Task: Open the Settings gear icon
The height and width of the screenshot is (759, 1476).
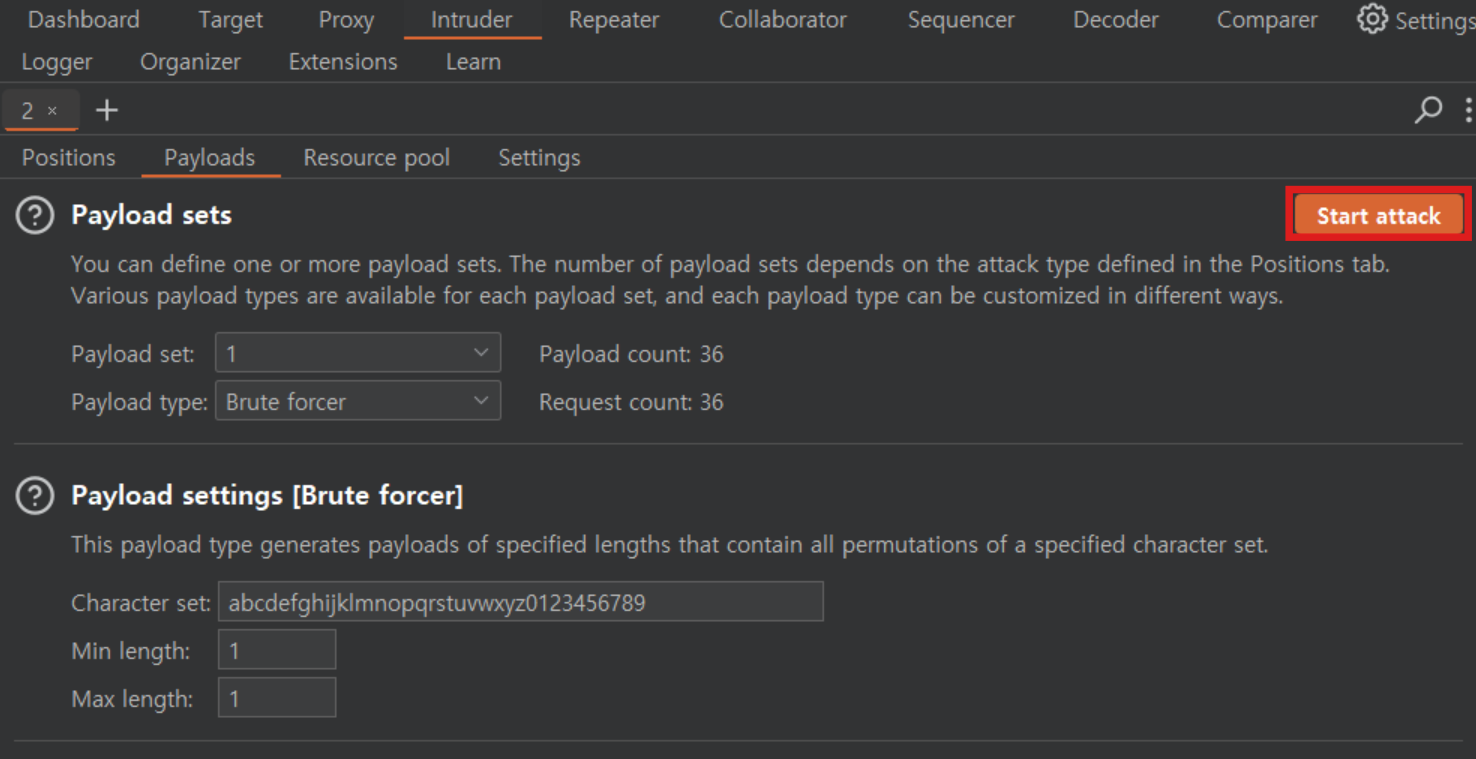Action: 1372,19
